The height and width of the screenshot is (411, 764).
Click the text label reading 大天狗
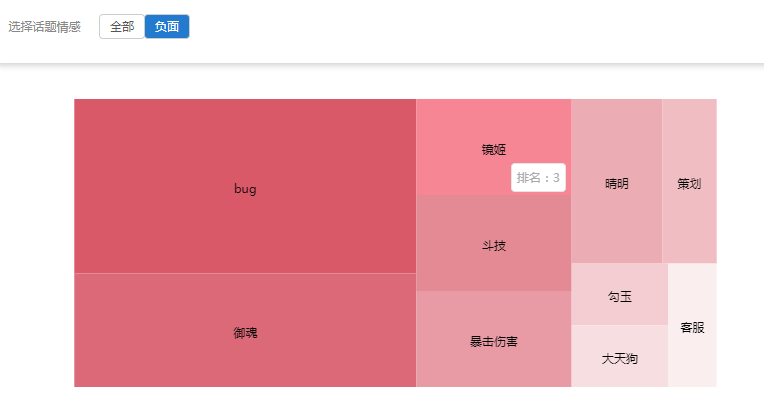tap(620, 358)
